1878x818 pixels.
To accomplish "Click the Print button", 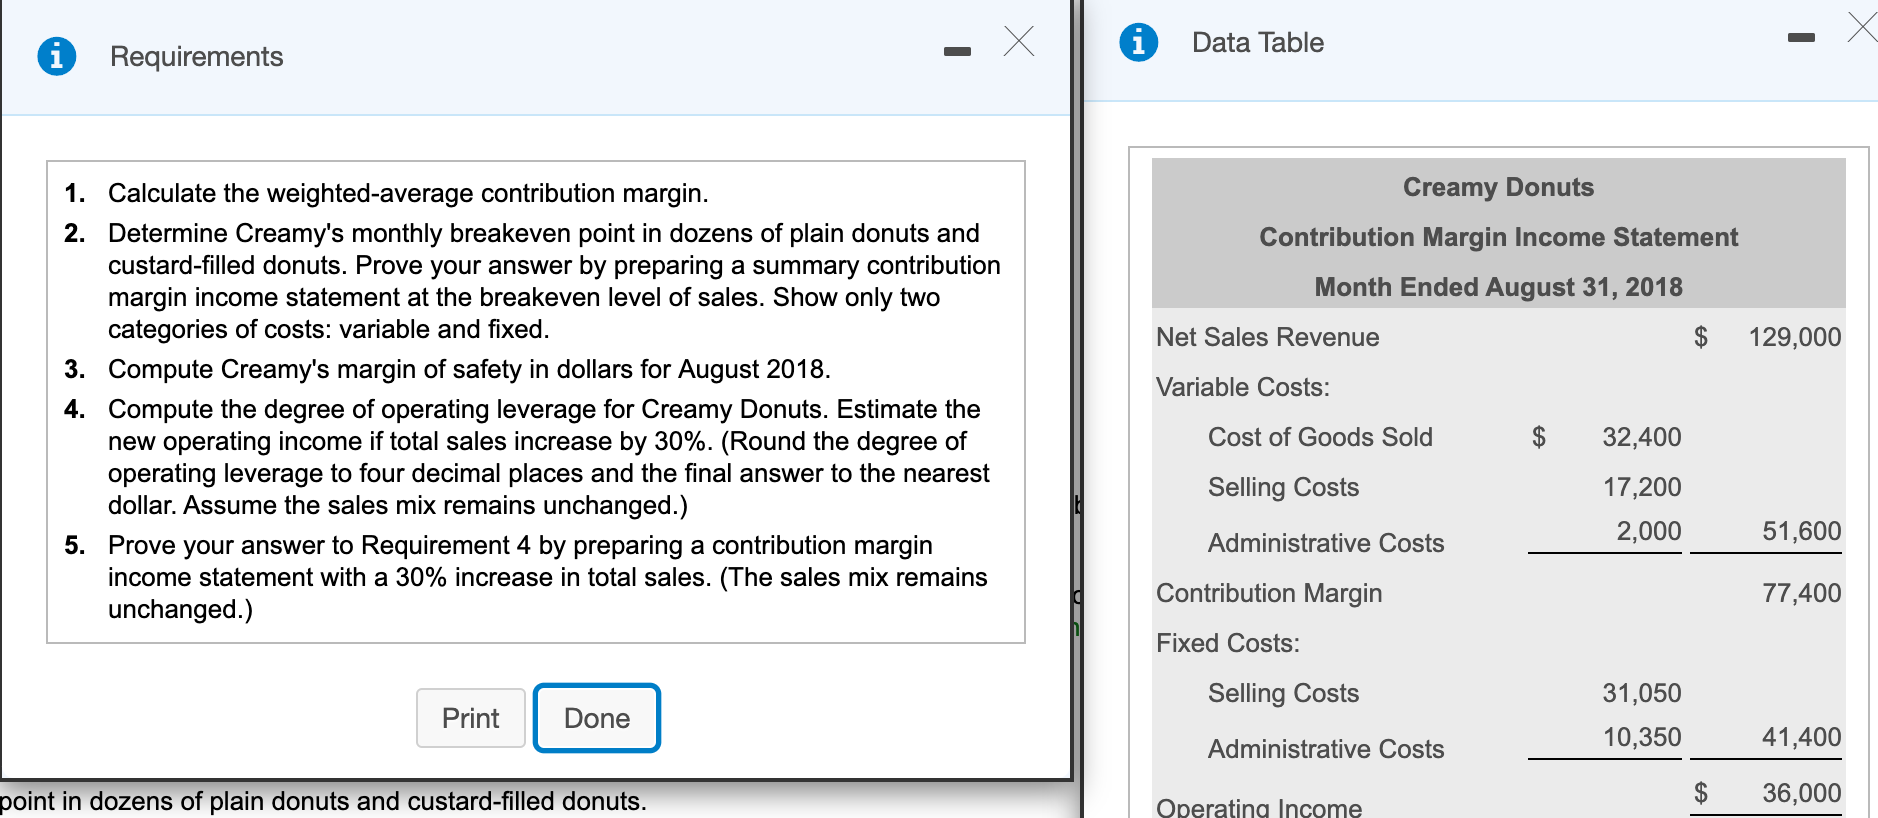I will click(x=471, y=718).
